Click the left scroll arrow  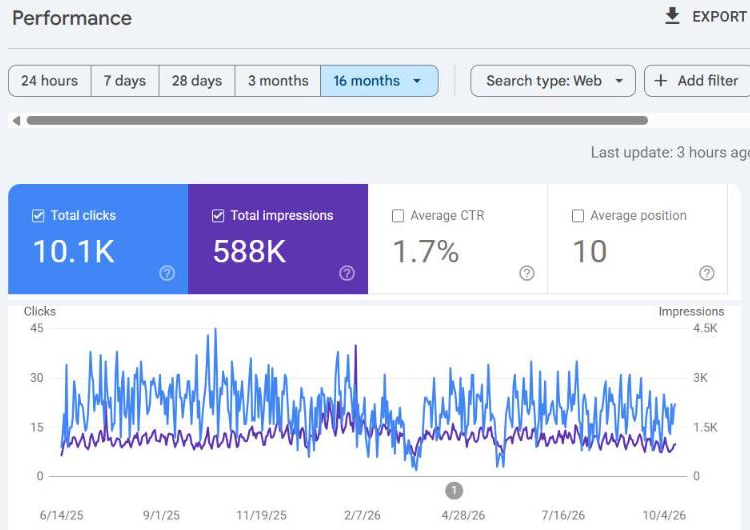tap(16, 121)
